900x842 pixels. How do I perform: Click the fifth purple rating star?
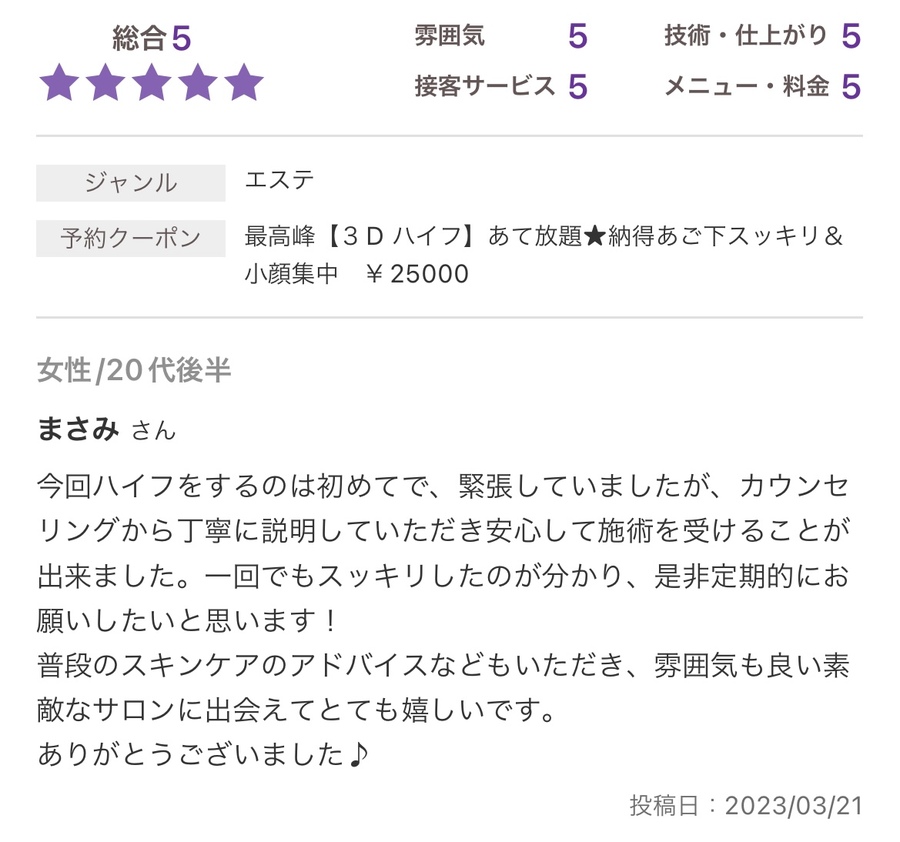point(243,82)
